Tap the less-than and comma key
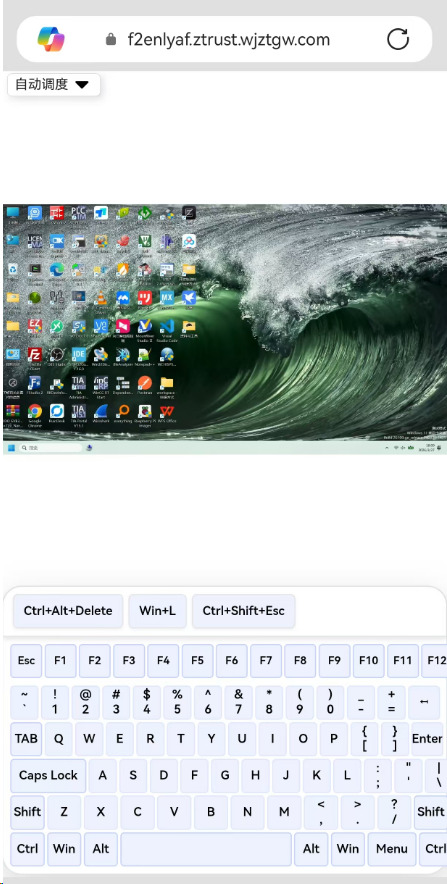The height and width of the screenshot is (884, 447). coord(321,812)
